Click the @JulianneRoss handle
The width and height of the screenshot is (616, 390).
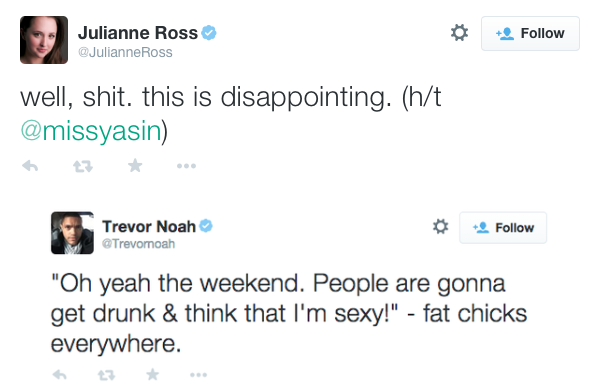[x=125, y=52]
